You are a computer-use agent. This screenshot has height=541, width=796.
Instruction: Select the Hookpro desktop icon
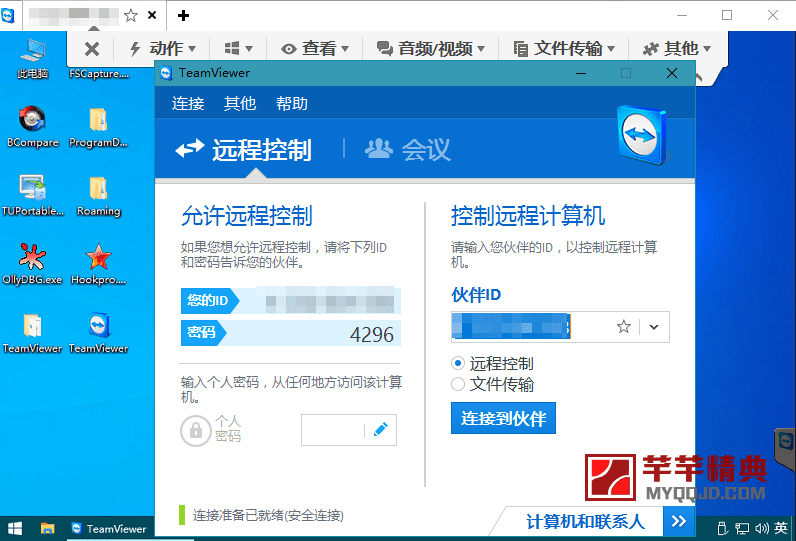[x=98, y=264]
